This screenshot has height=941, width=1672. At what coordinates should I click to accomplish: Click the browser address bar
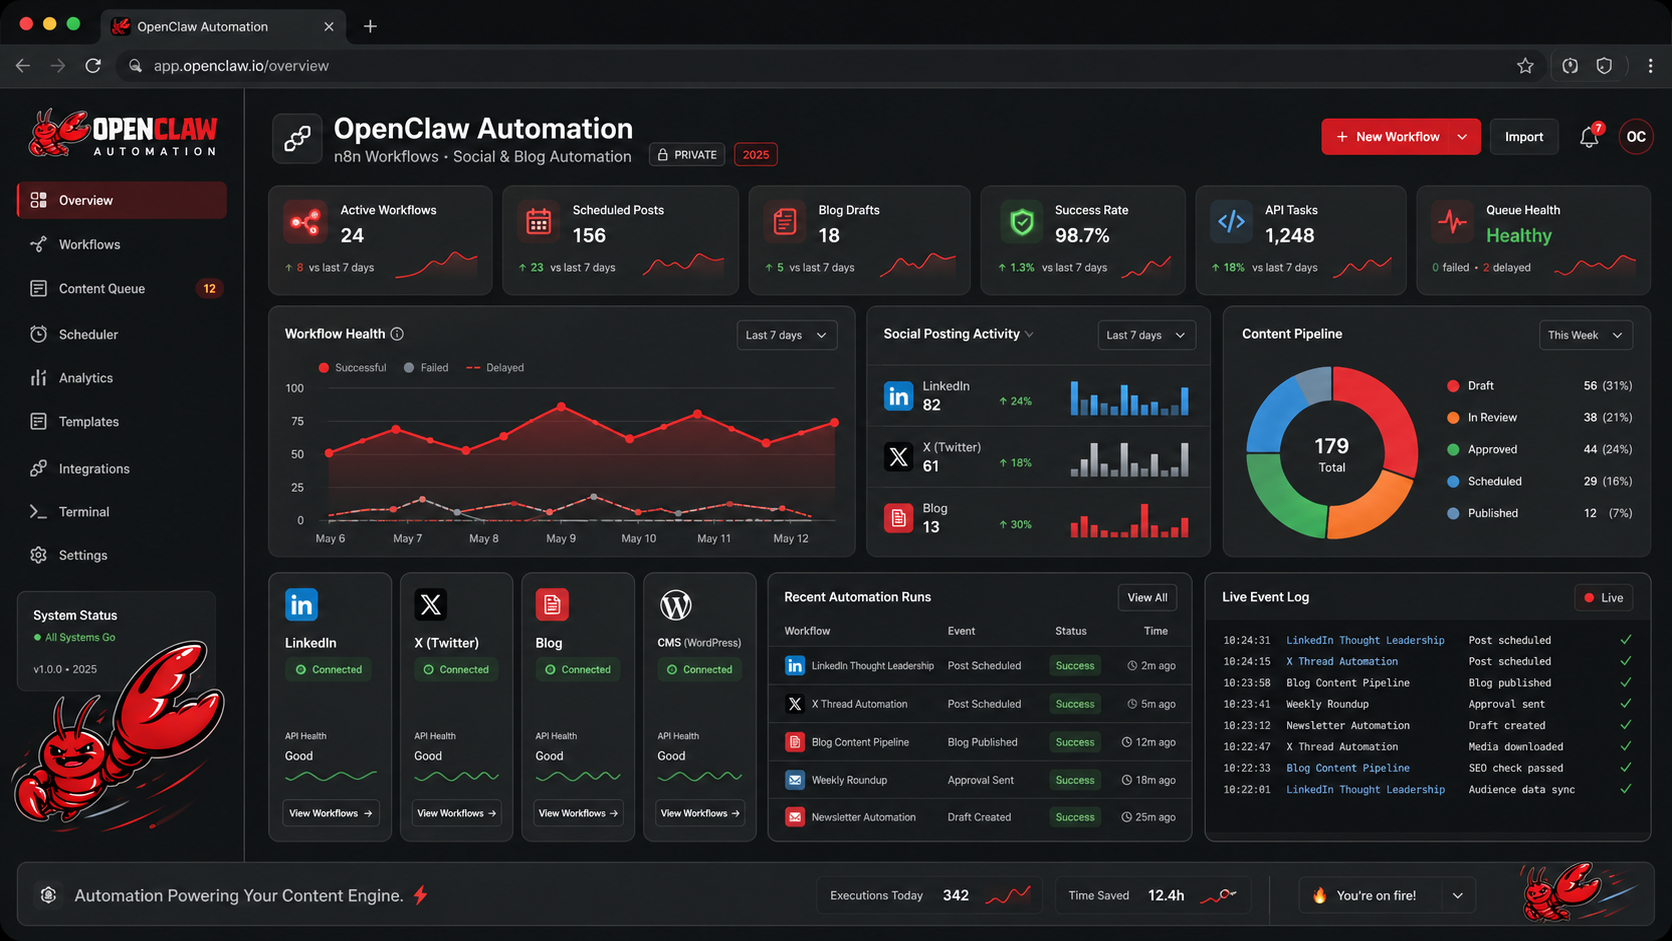[x=240, y=65]
